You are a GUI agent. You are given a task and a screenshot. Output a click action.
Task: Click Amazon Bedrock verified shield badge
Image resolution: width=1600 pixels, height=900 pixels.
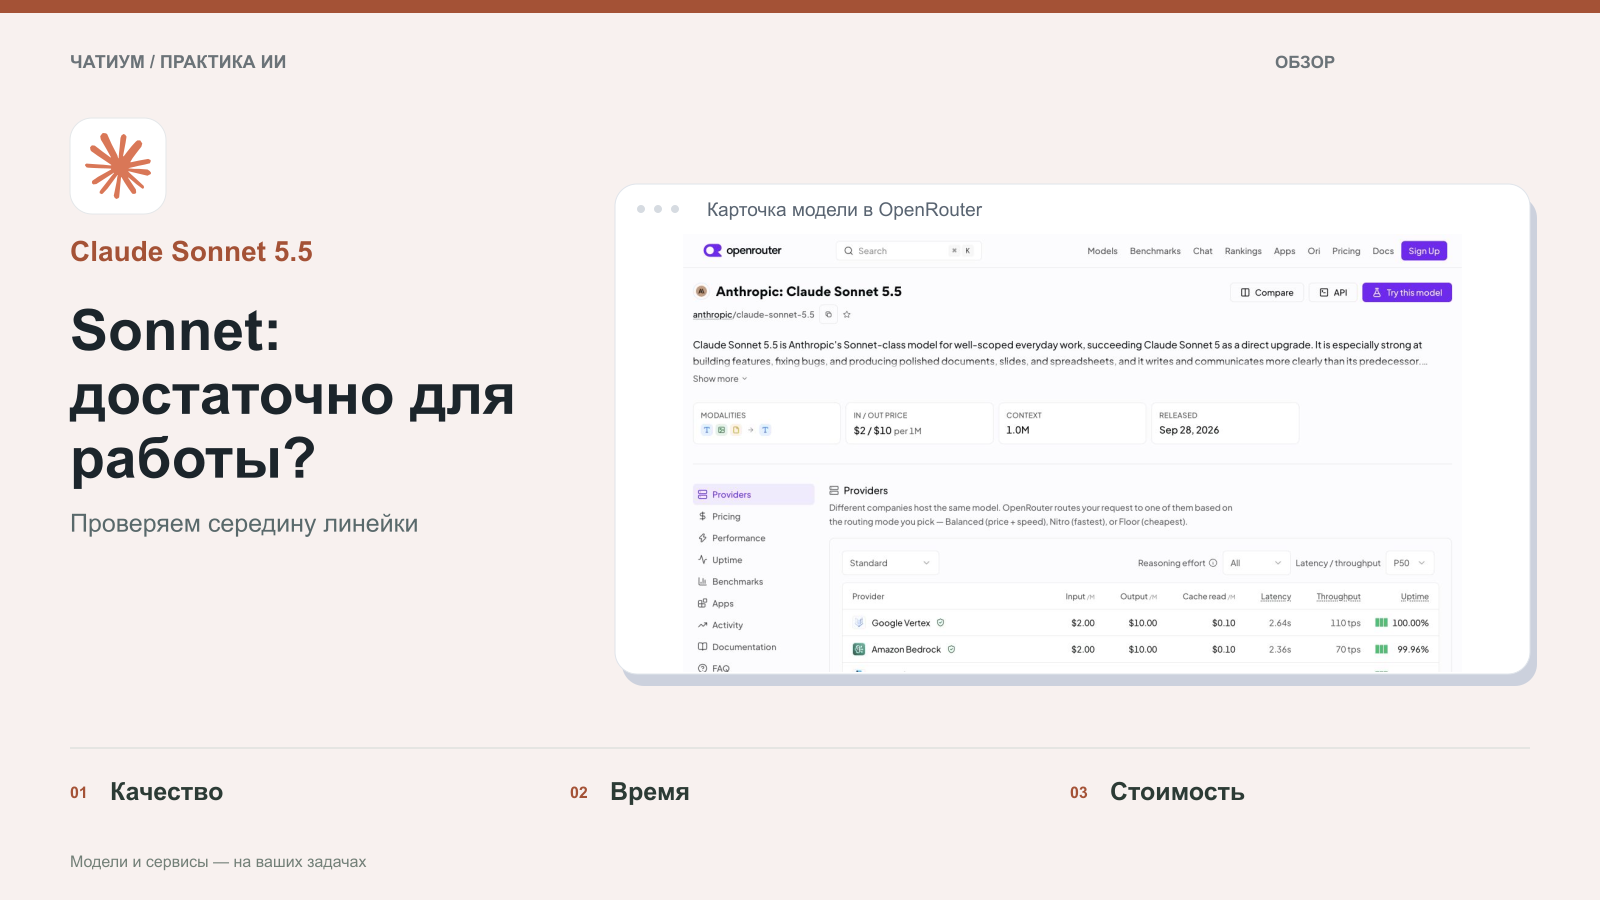coord(951,650)
